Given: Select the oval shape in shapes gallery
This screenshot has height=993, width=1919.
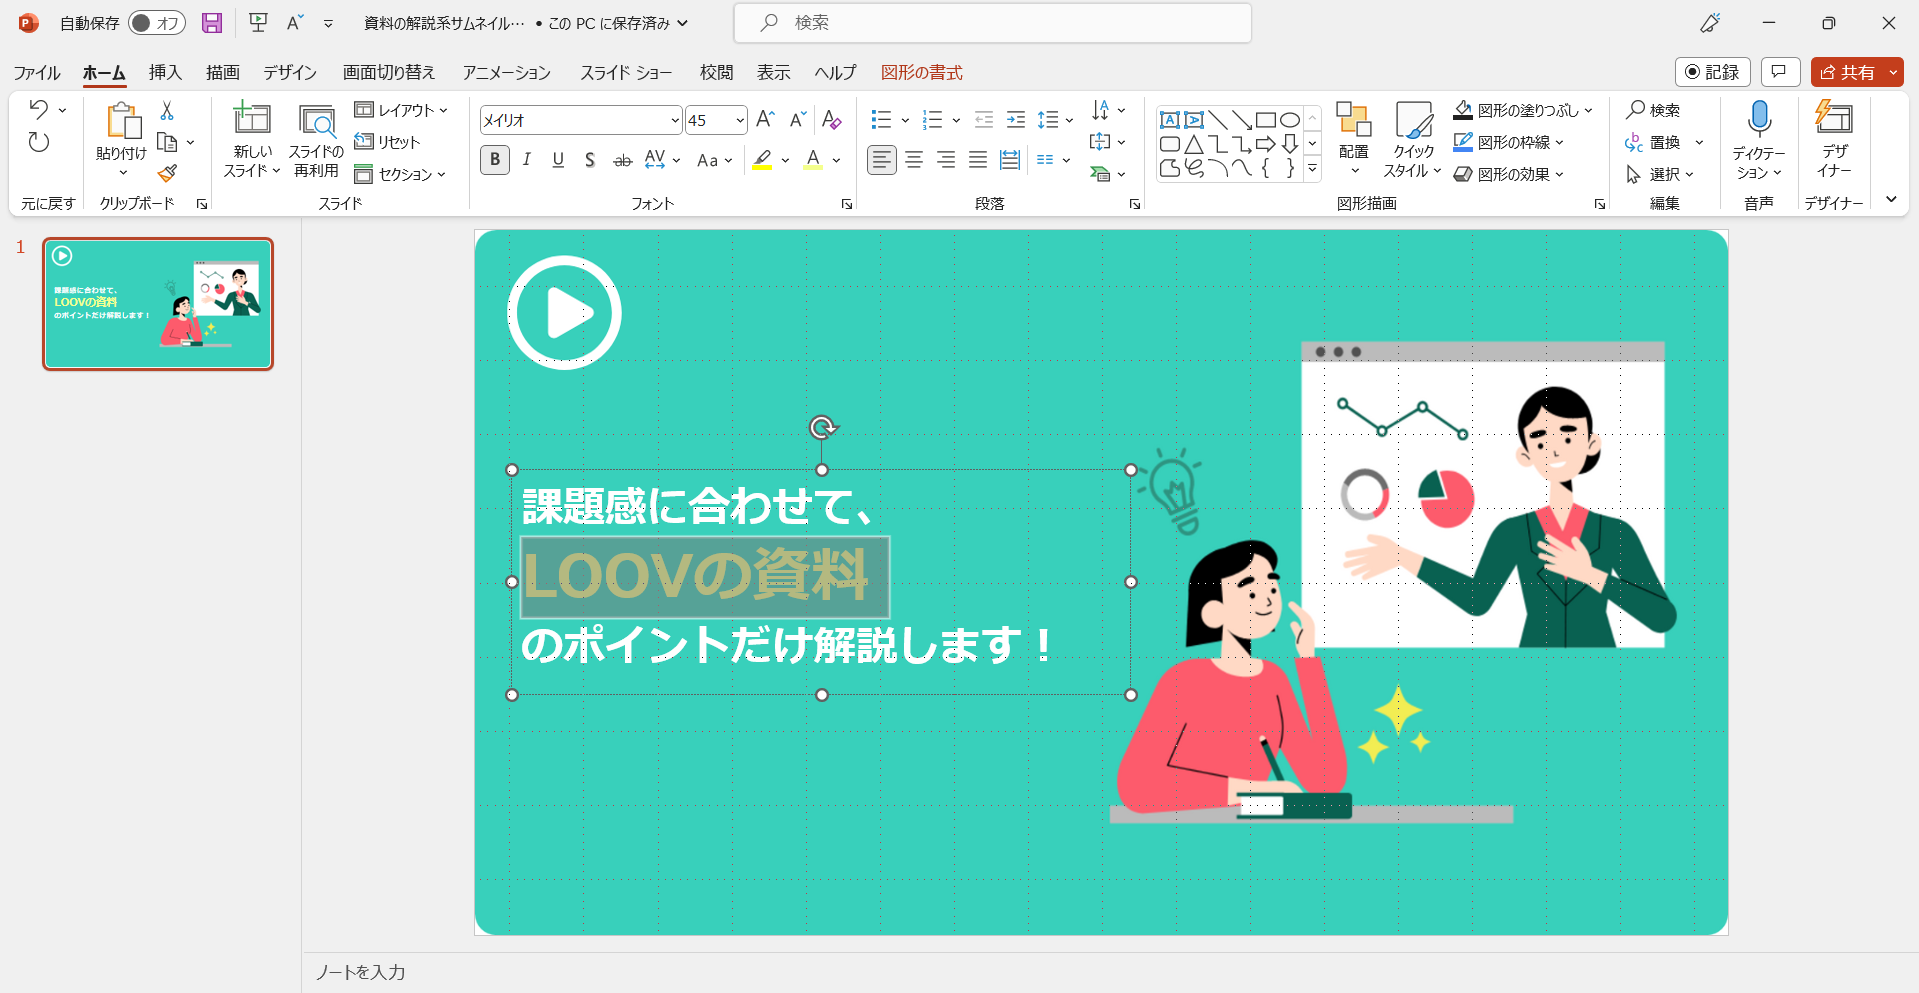Looking at the screenshot, I should [x=1290, y=120].
